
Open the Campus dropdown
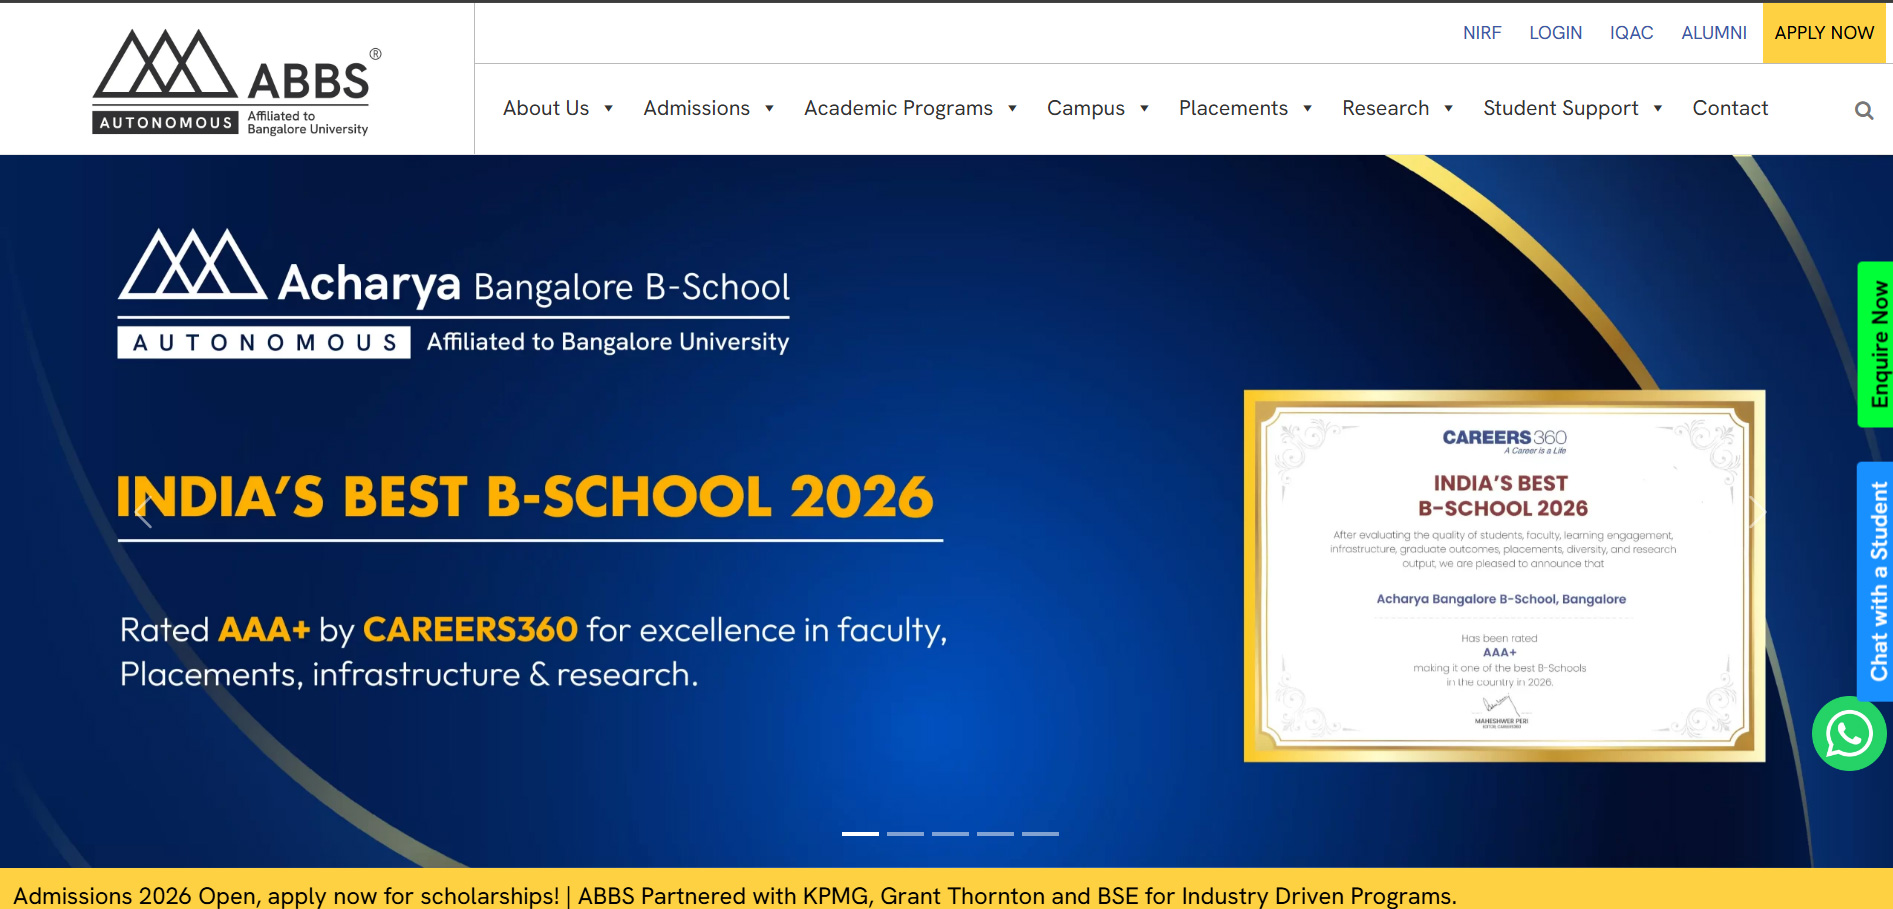pos(1097,108)
